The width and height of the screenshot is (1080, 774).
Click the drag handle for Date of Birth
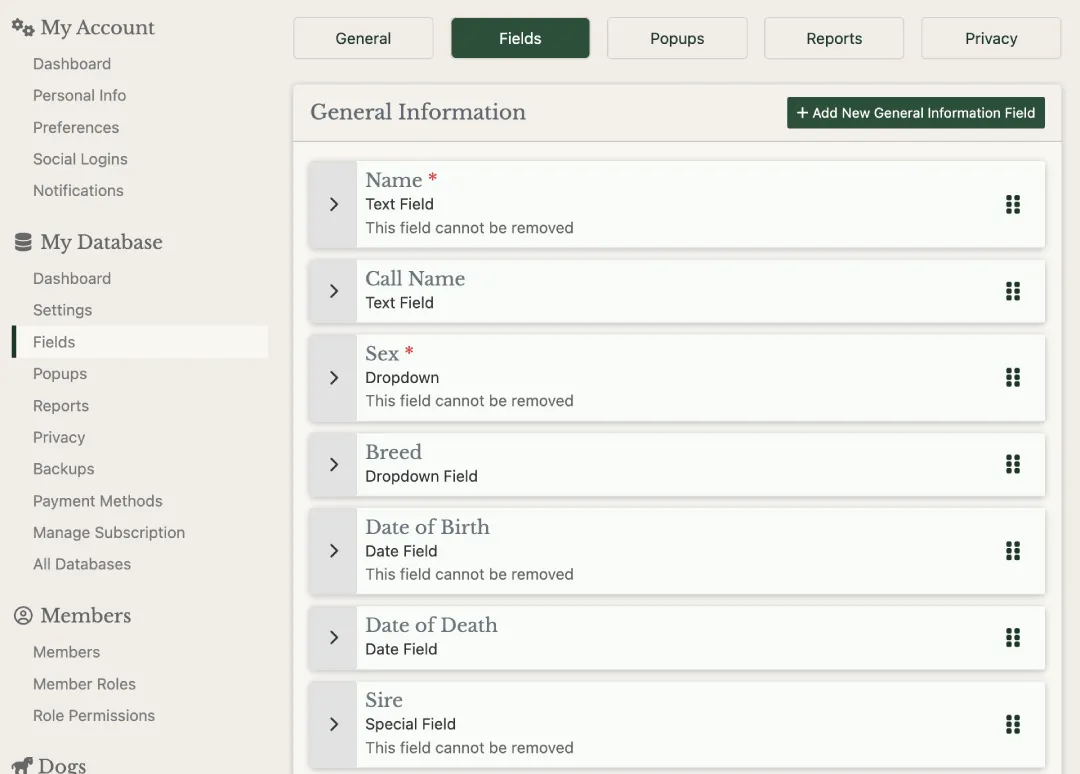point(1012,551)
